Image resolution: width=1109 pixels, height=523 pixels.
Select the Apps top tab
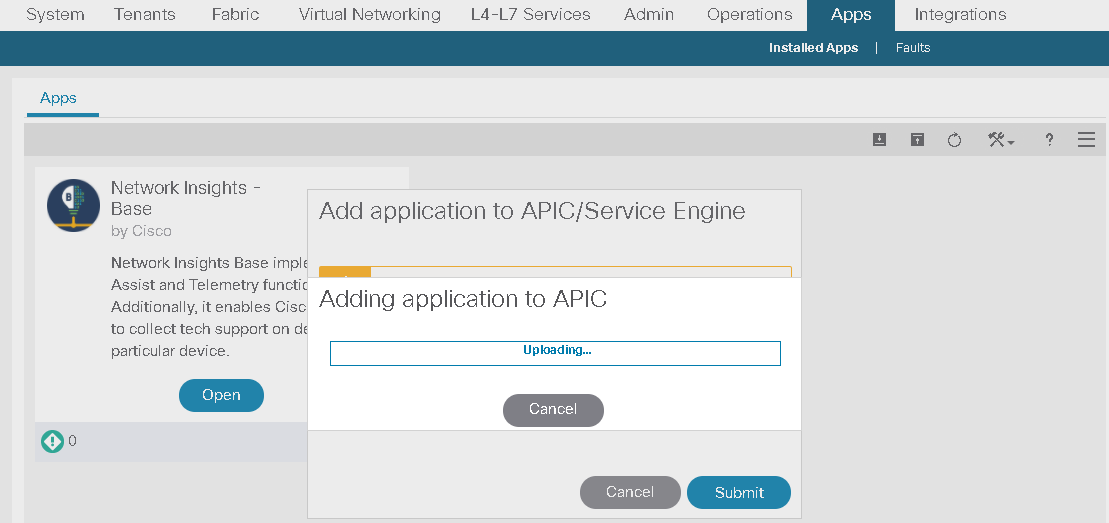point(851,15)
